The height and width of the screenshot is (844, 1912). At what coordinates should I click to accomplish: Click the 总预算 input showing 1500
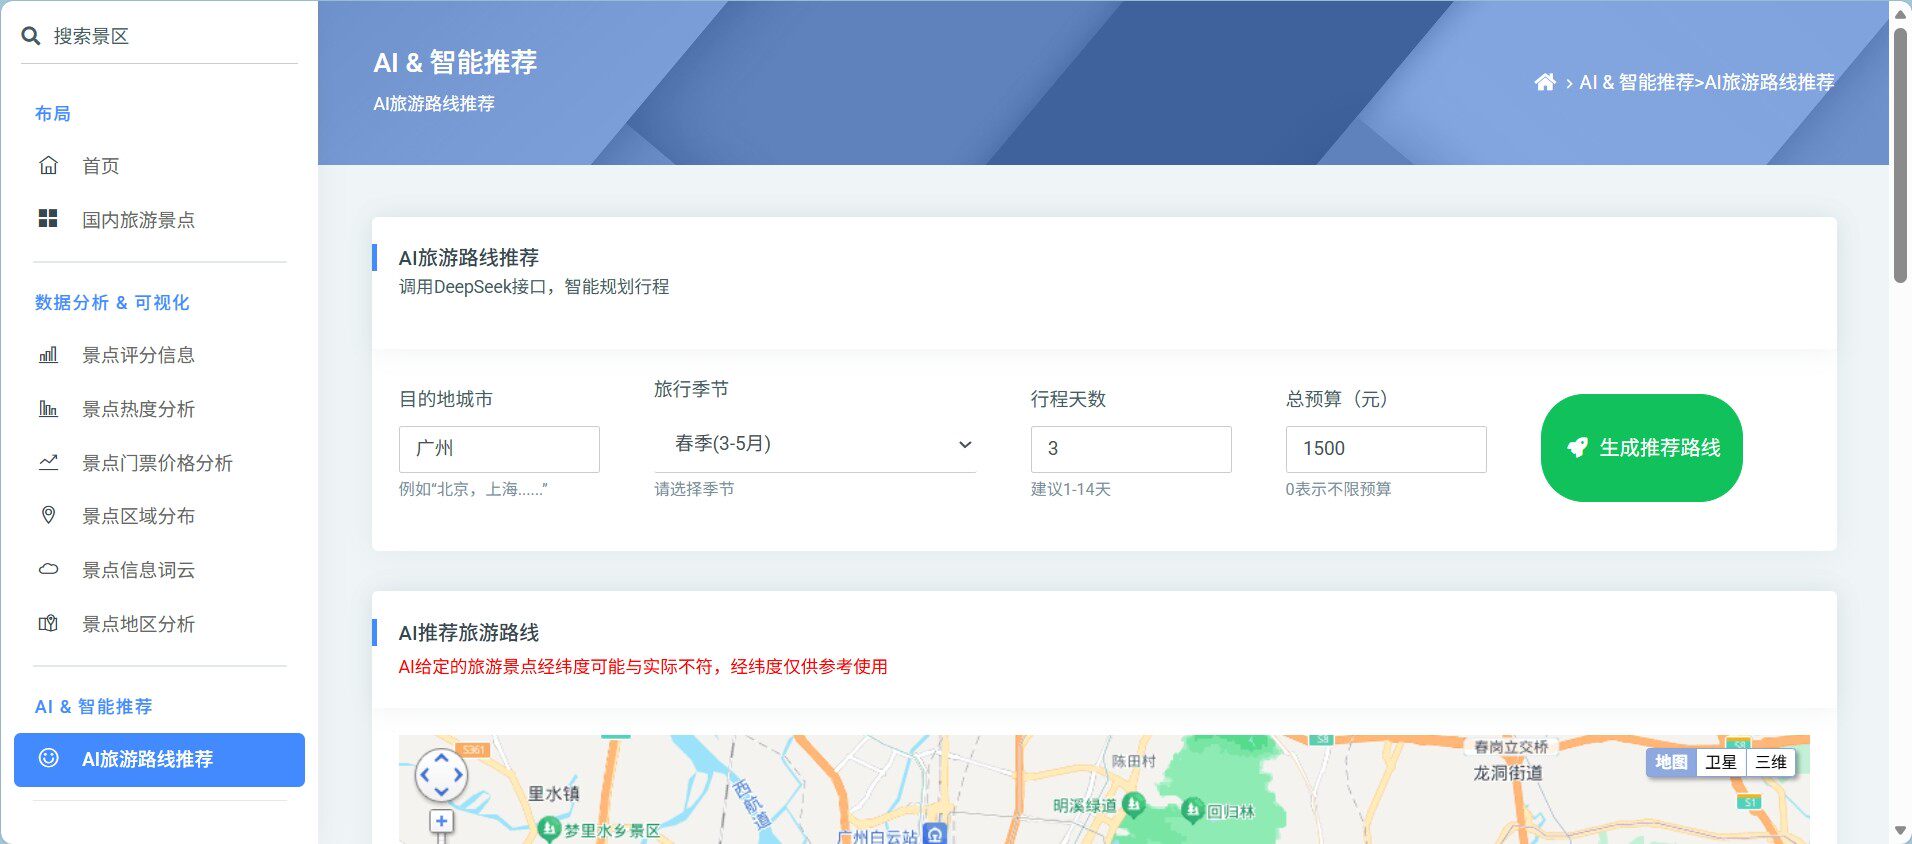point(1386,449)
